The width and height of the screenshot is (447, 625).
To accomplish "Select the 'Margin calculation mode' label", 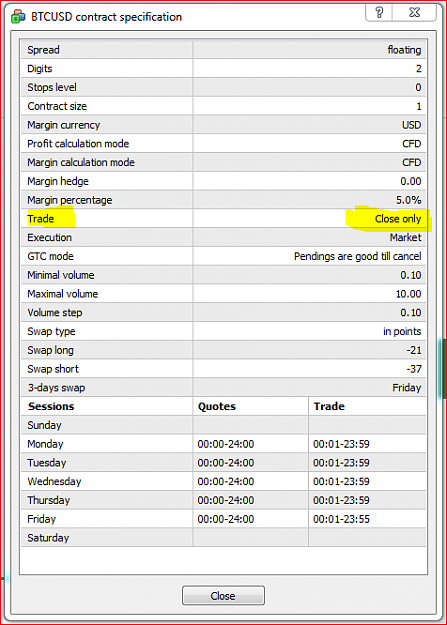I will [x=81, y=162].
